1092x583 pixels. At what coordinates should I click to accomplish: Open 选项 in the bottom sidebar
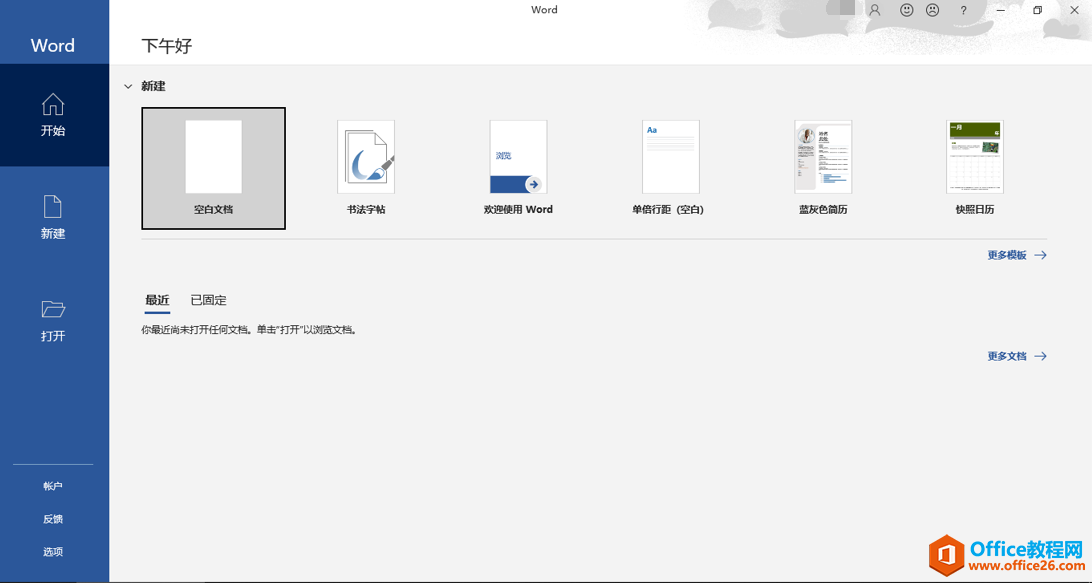(x=53, y=552)
